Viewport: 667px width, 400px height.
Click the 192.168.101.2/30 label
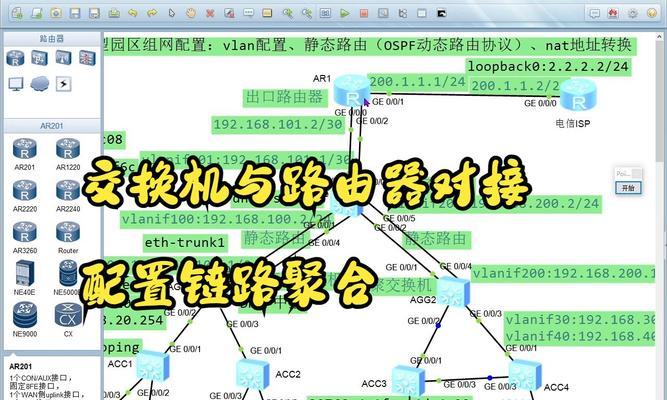(278, 125)
